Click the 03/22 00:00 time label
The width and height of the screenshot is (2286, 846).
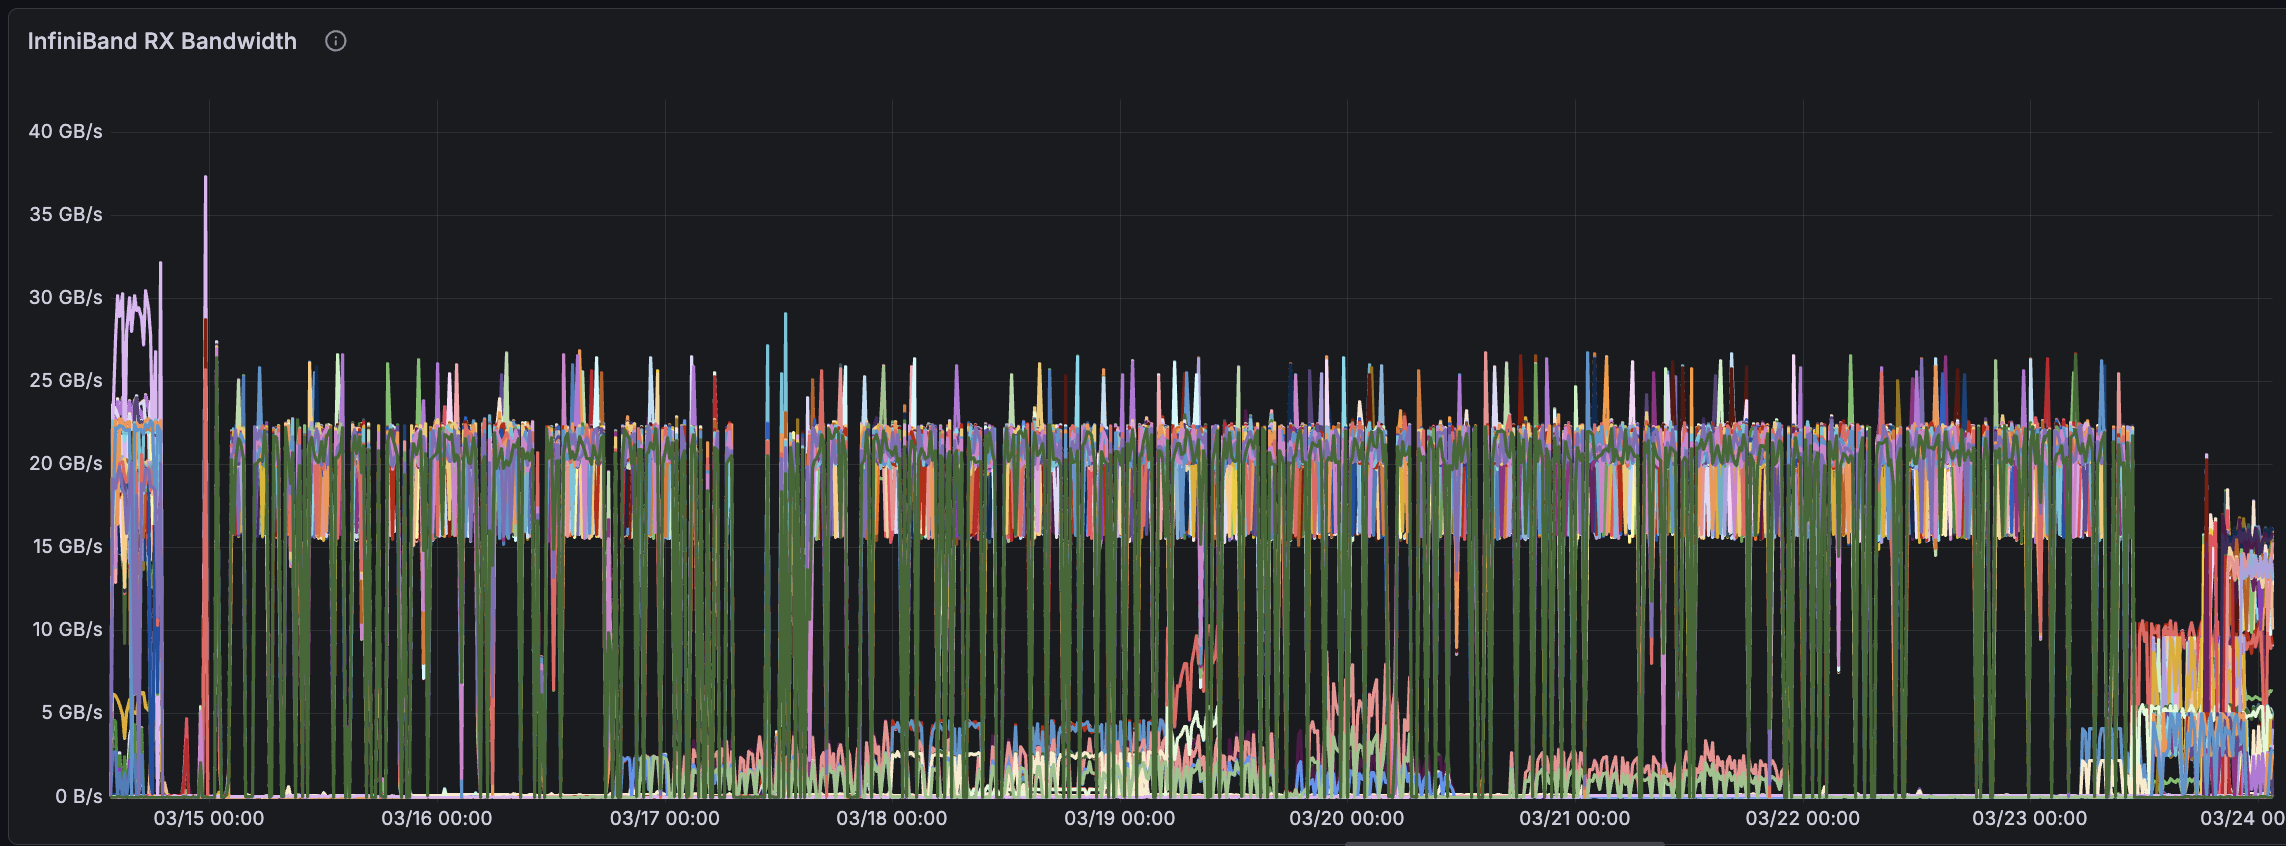[1803, 818]
